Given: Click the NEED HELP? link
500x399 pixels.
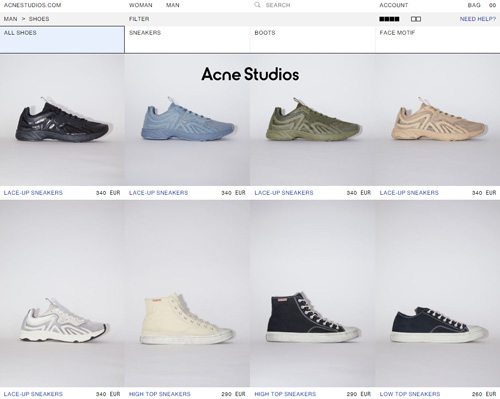Looking at the screenshot, I should point(478,19).
